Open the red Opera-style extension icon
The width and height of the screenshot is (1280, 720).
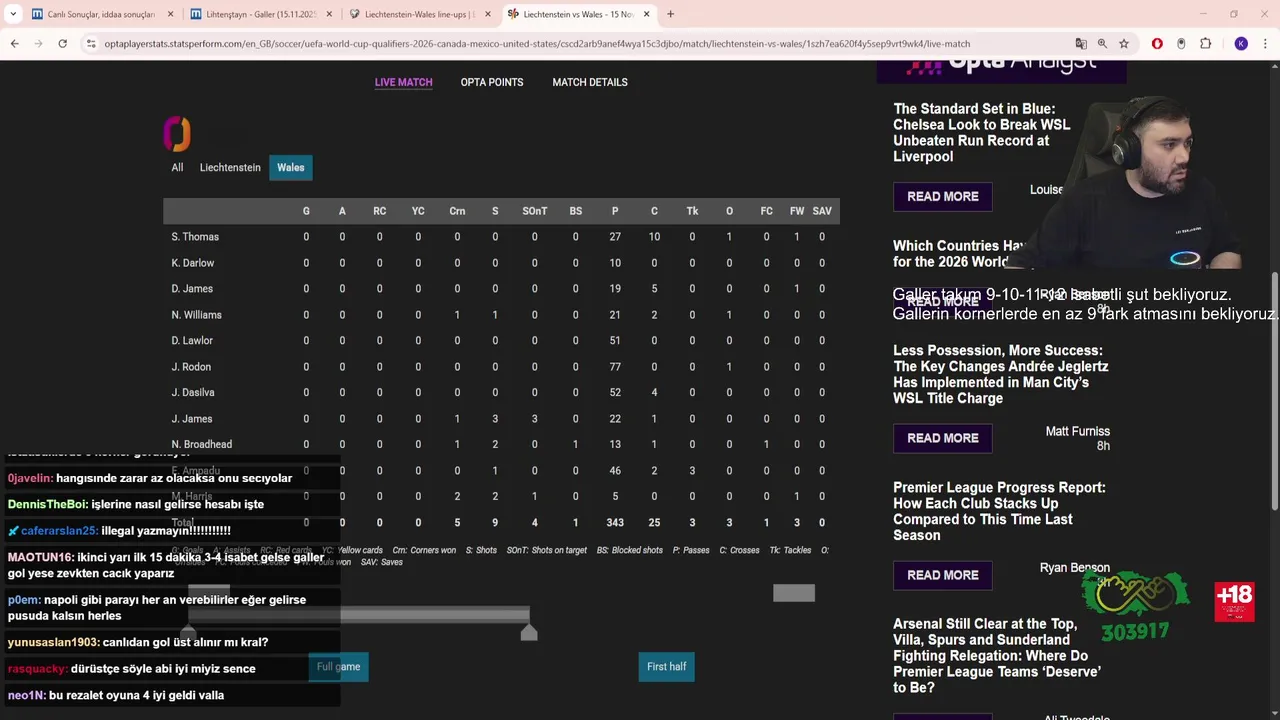(x=1157, y=44)
